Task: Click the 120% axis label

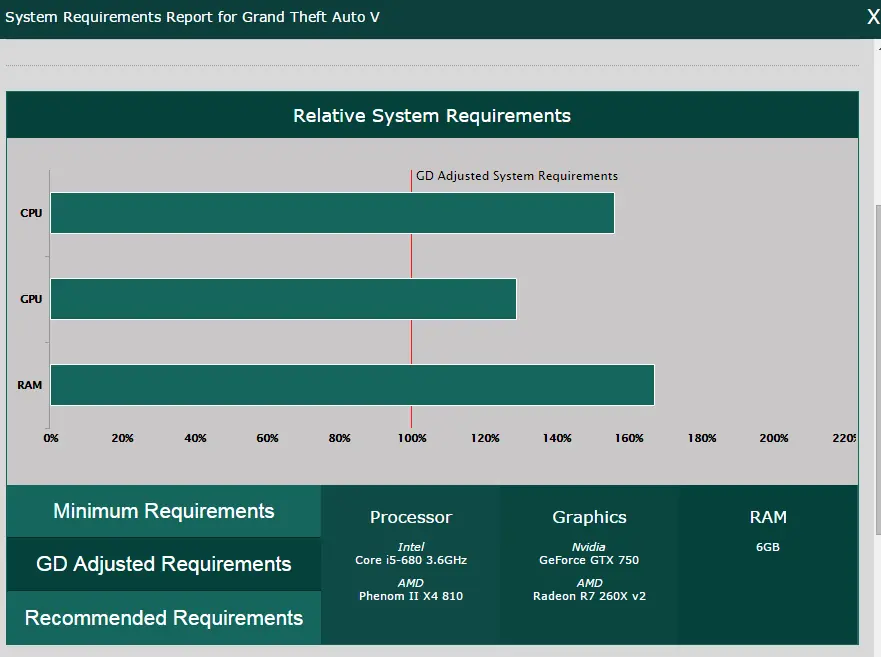Action: tap(485, 438)
